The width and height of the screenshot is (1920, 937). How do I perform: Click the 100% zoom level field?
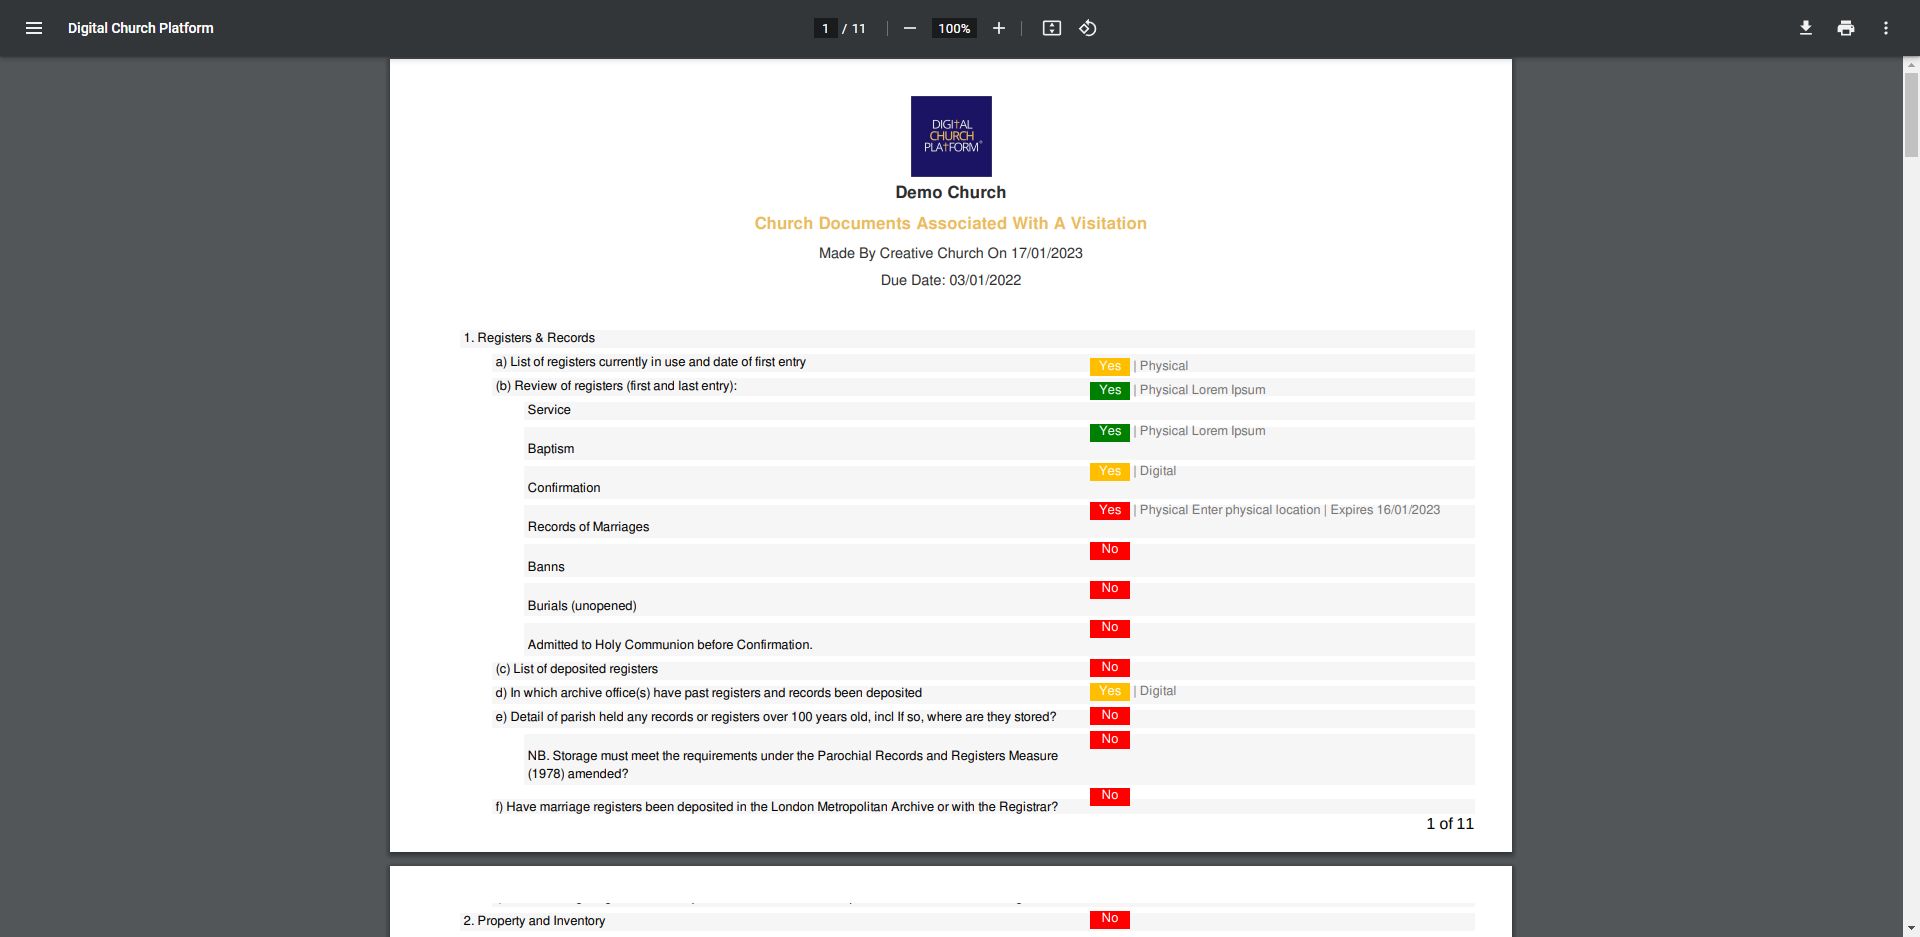click(x=954, y=28)
